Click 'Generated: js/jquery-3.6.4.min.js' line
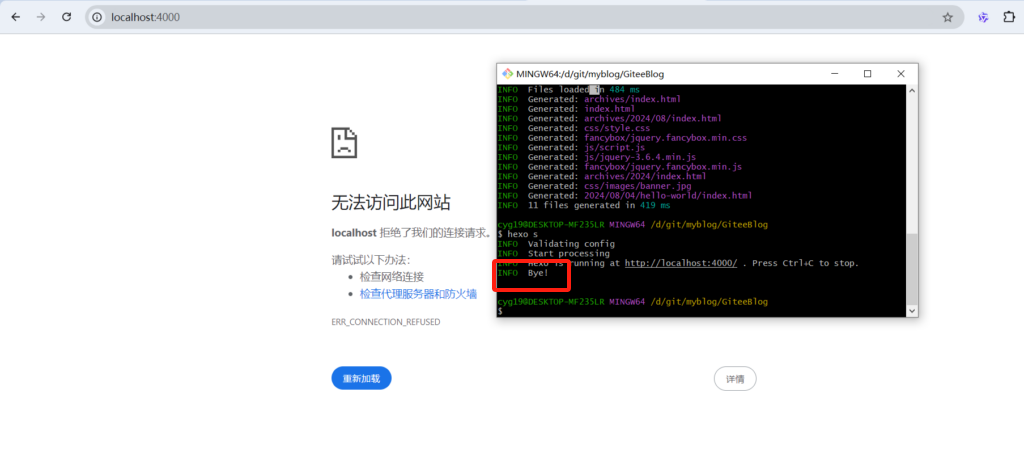Screen dimensions: 1024x473 597,157
